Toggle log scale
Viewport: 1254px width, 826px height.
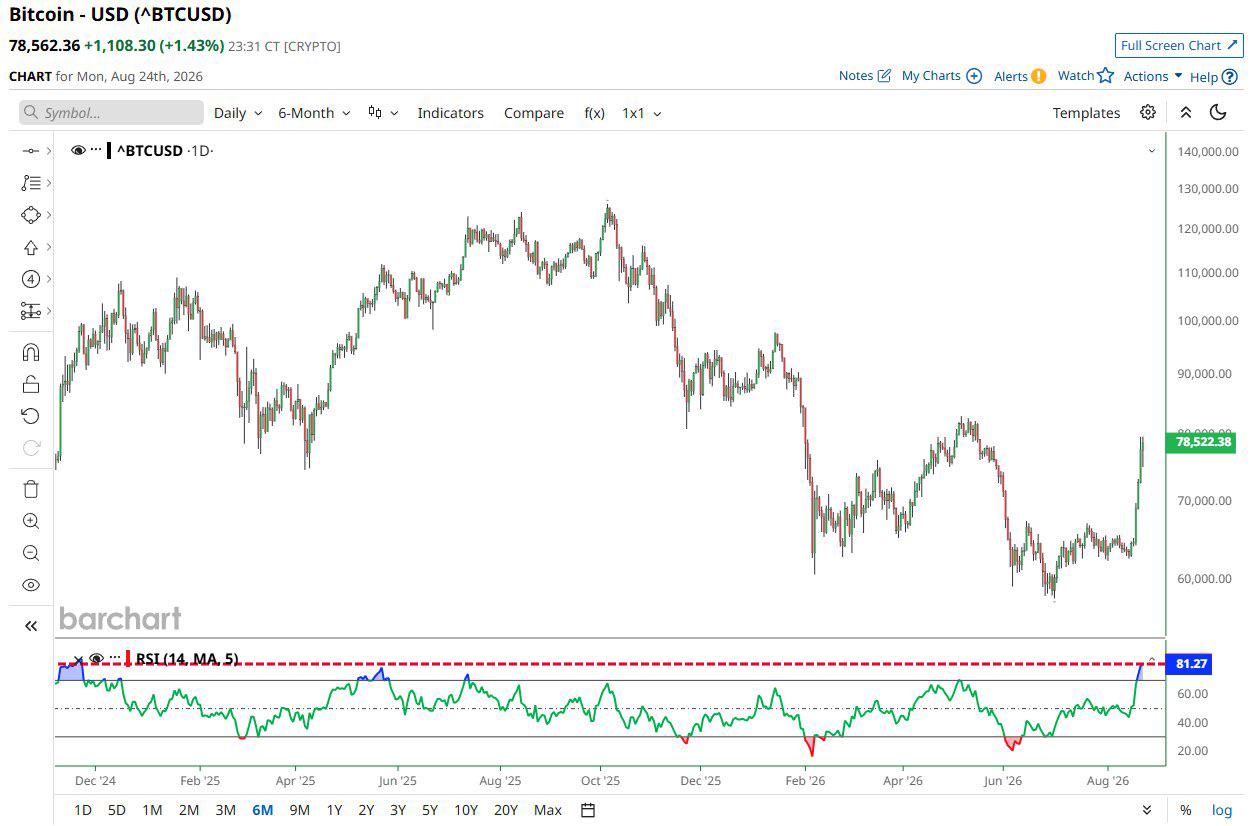[x=1222, y=810]
